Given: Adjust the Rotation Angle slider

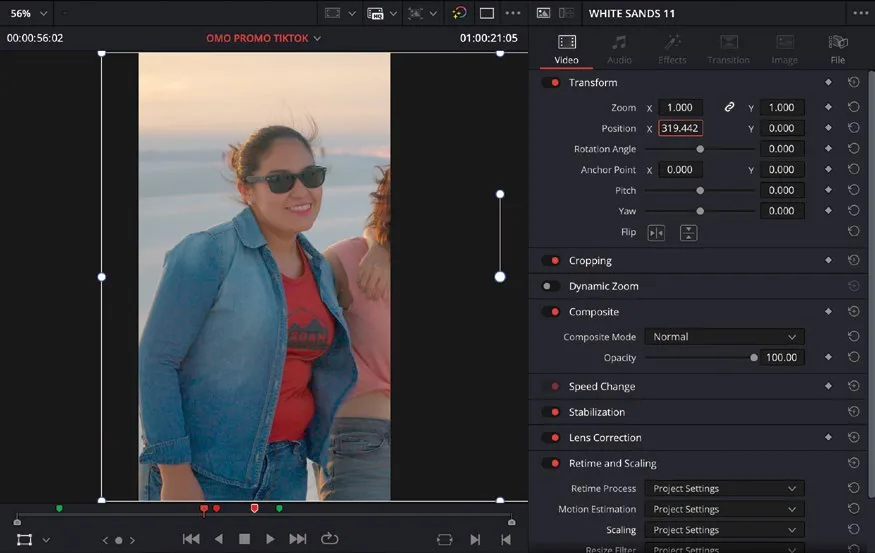Looking at the screenshot, I should (x=700, y=149).
